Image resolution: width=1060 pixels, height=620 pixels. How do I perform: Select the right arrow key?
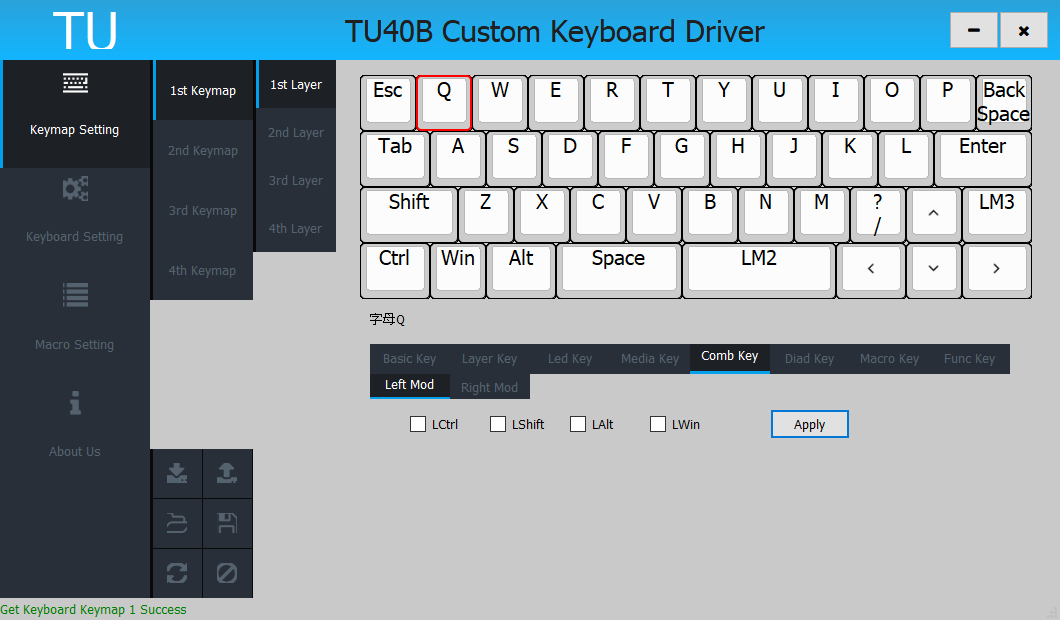tap(996, 270)
